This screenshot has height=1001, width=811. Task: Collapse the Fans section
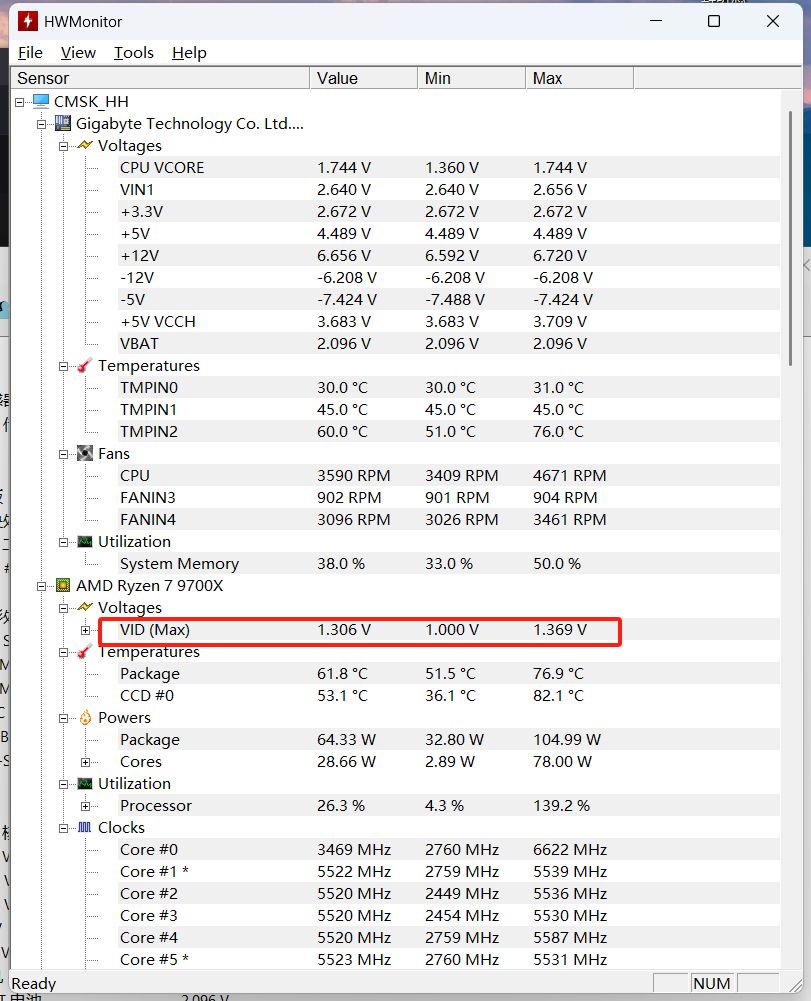62,453
